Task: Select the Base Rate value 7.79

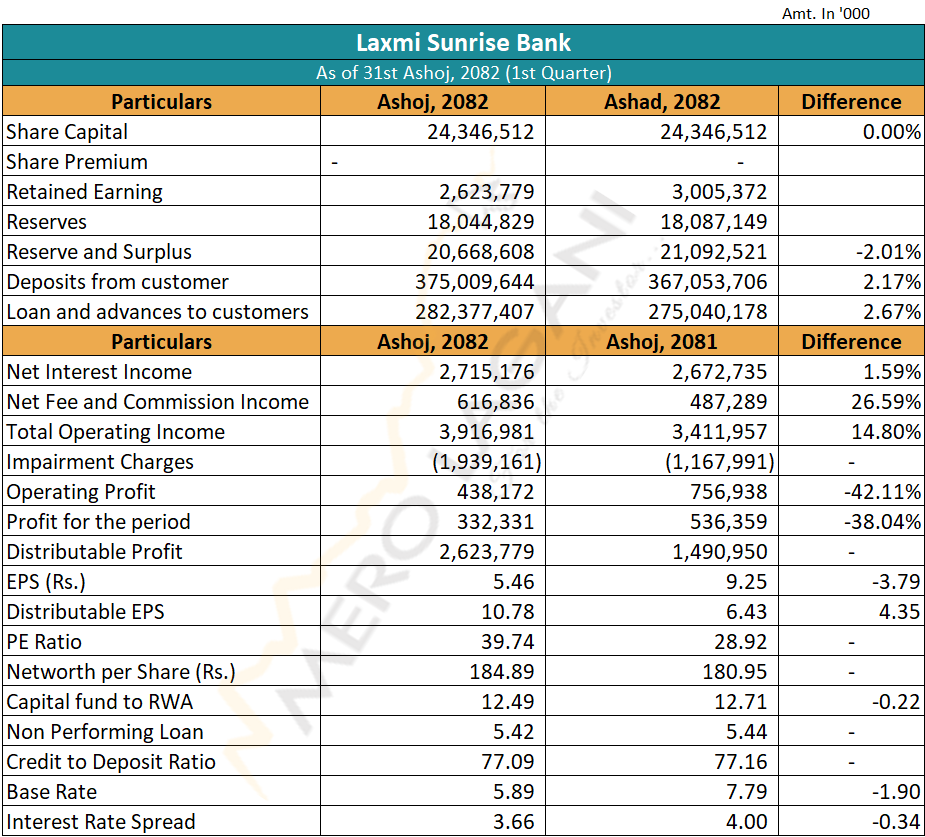Action: [x=741, y=792]
